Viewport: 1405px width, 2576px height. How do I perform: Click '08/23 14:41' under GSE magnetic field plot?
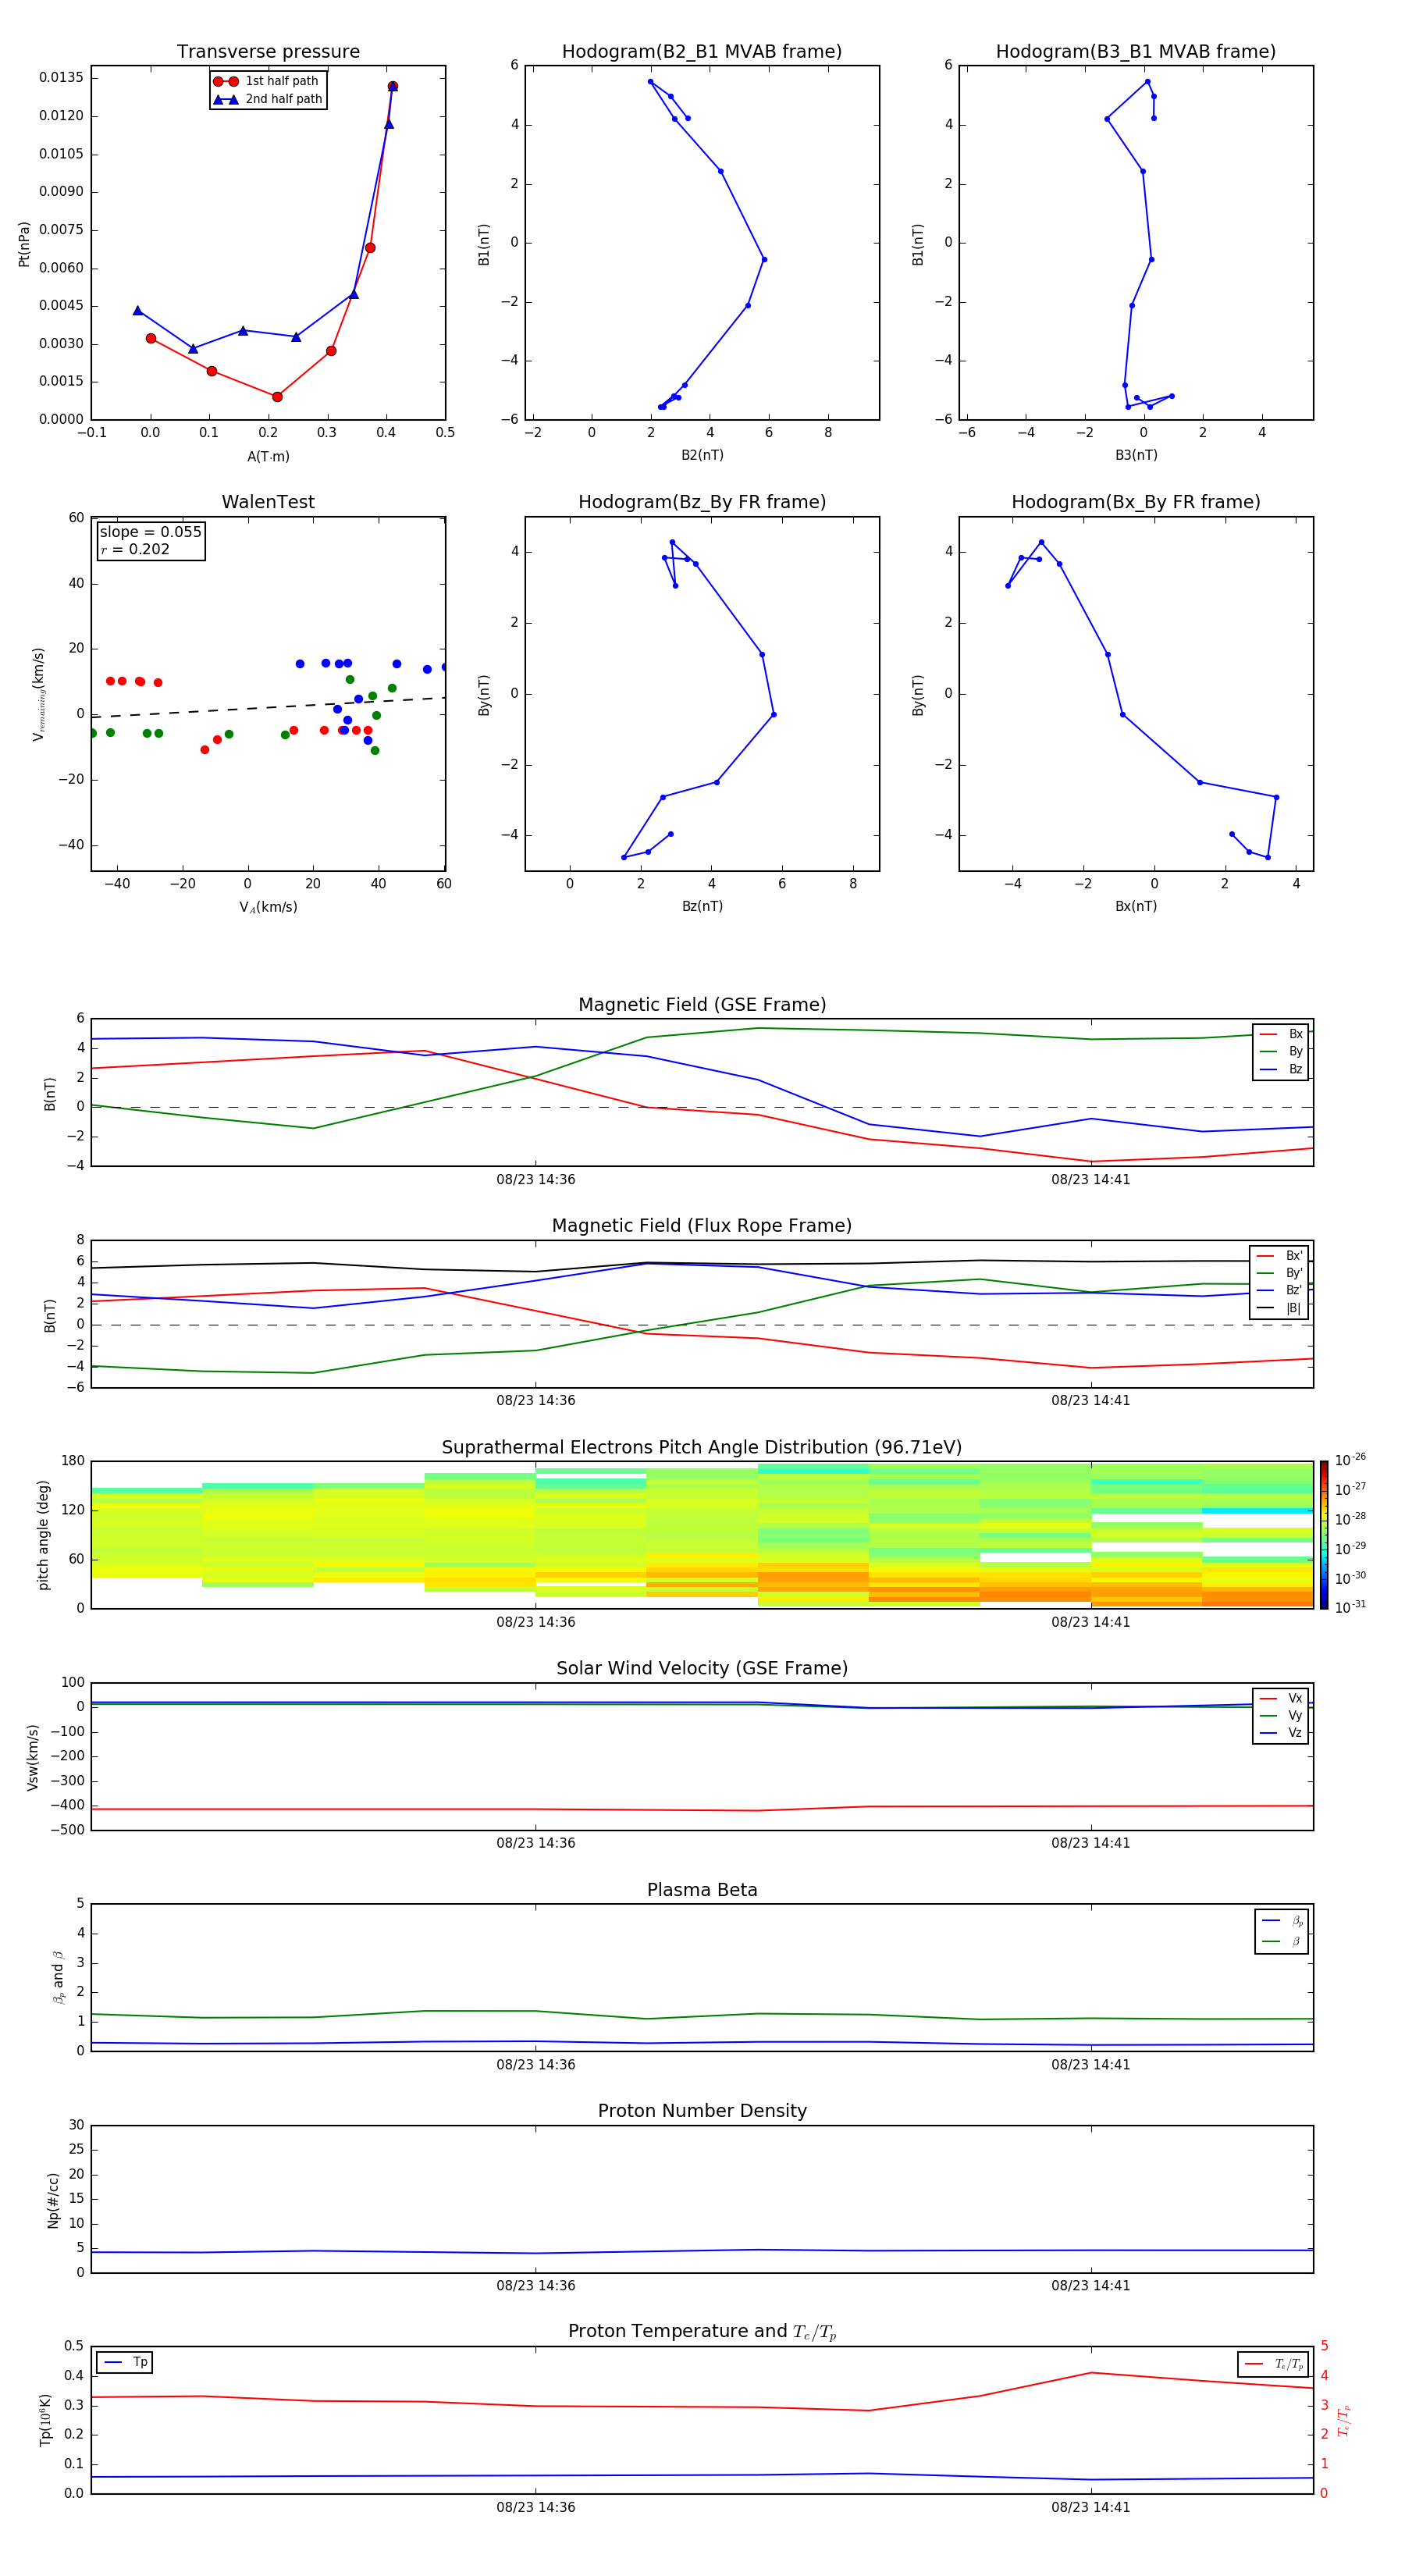[x=1091, y=1180]
